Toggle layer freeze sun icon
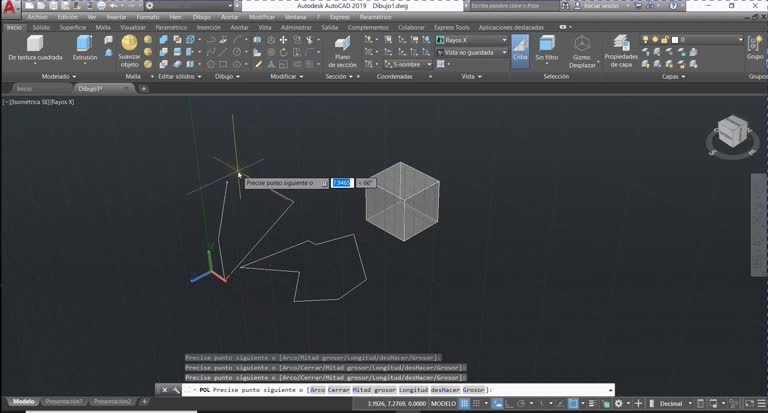 click(x=655, y=40)
